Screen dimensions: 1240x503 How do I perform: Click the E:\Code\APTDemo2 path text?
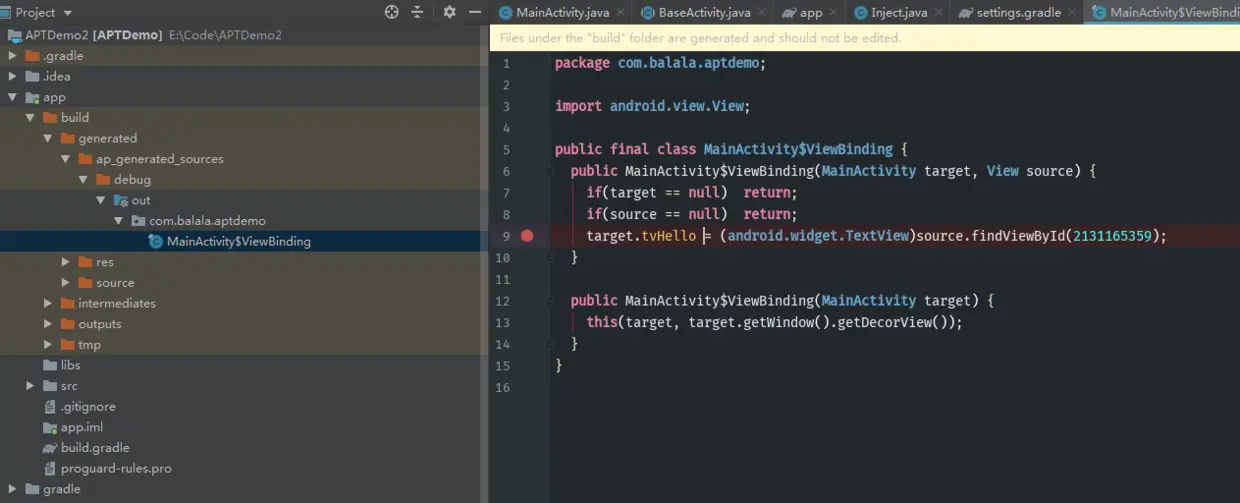(227, 35)
